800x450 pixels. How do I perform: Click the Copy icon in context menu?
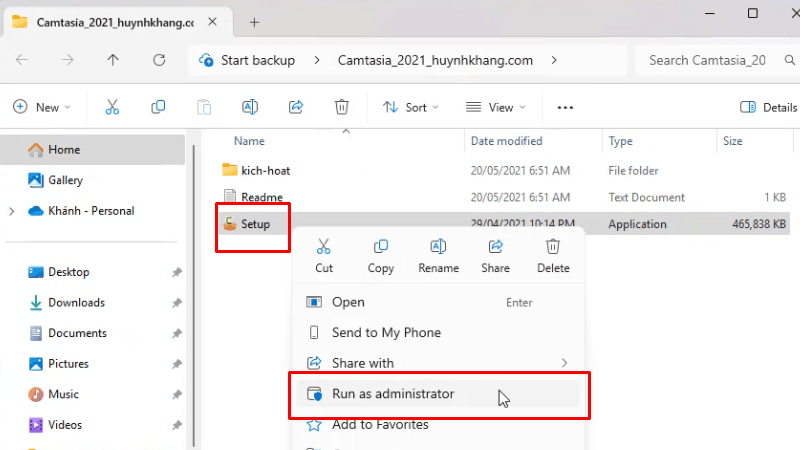380,247
